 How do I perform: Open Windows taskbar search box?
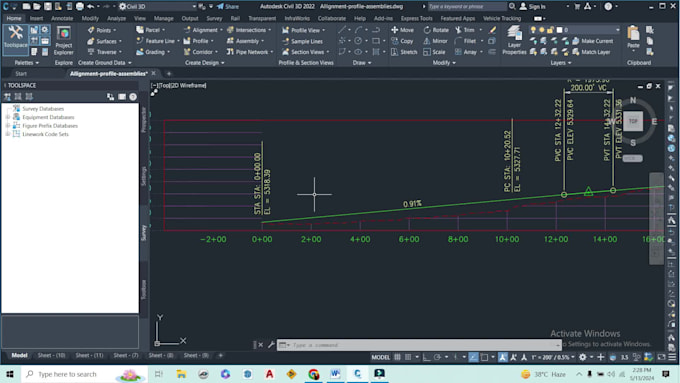85,374
